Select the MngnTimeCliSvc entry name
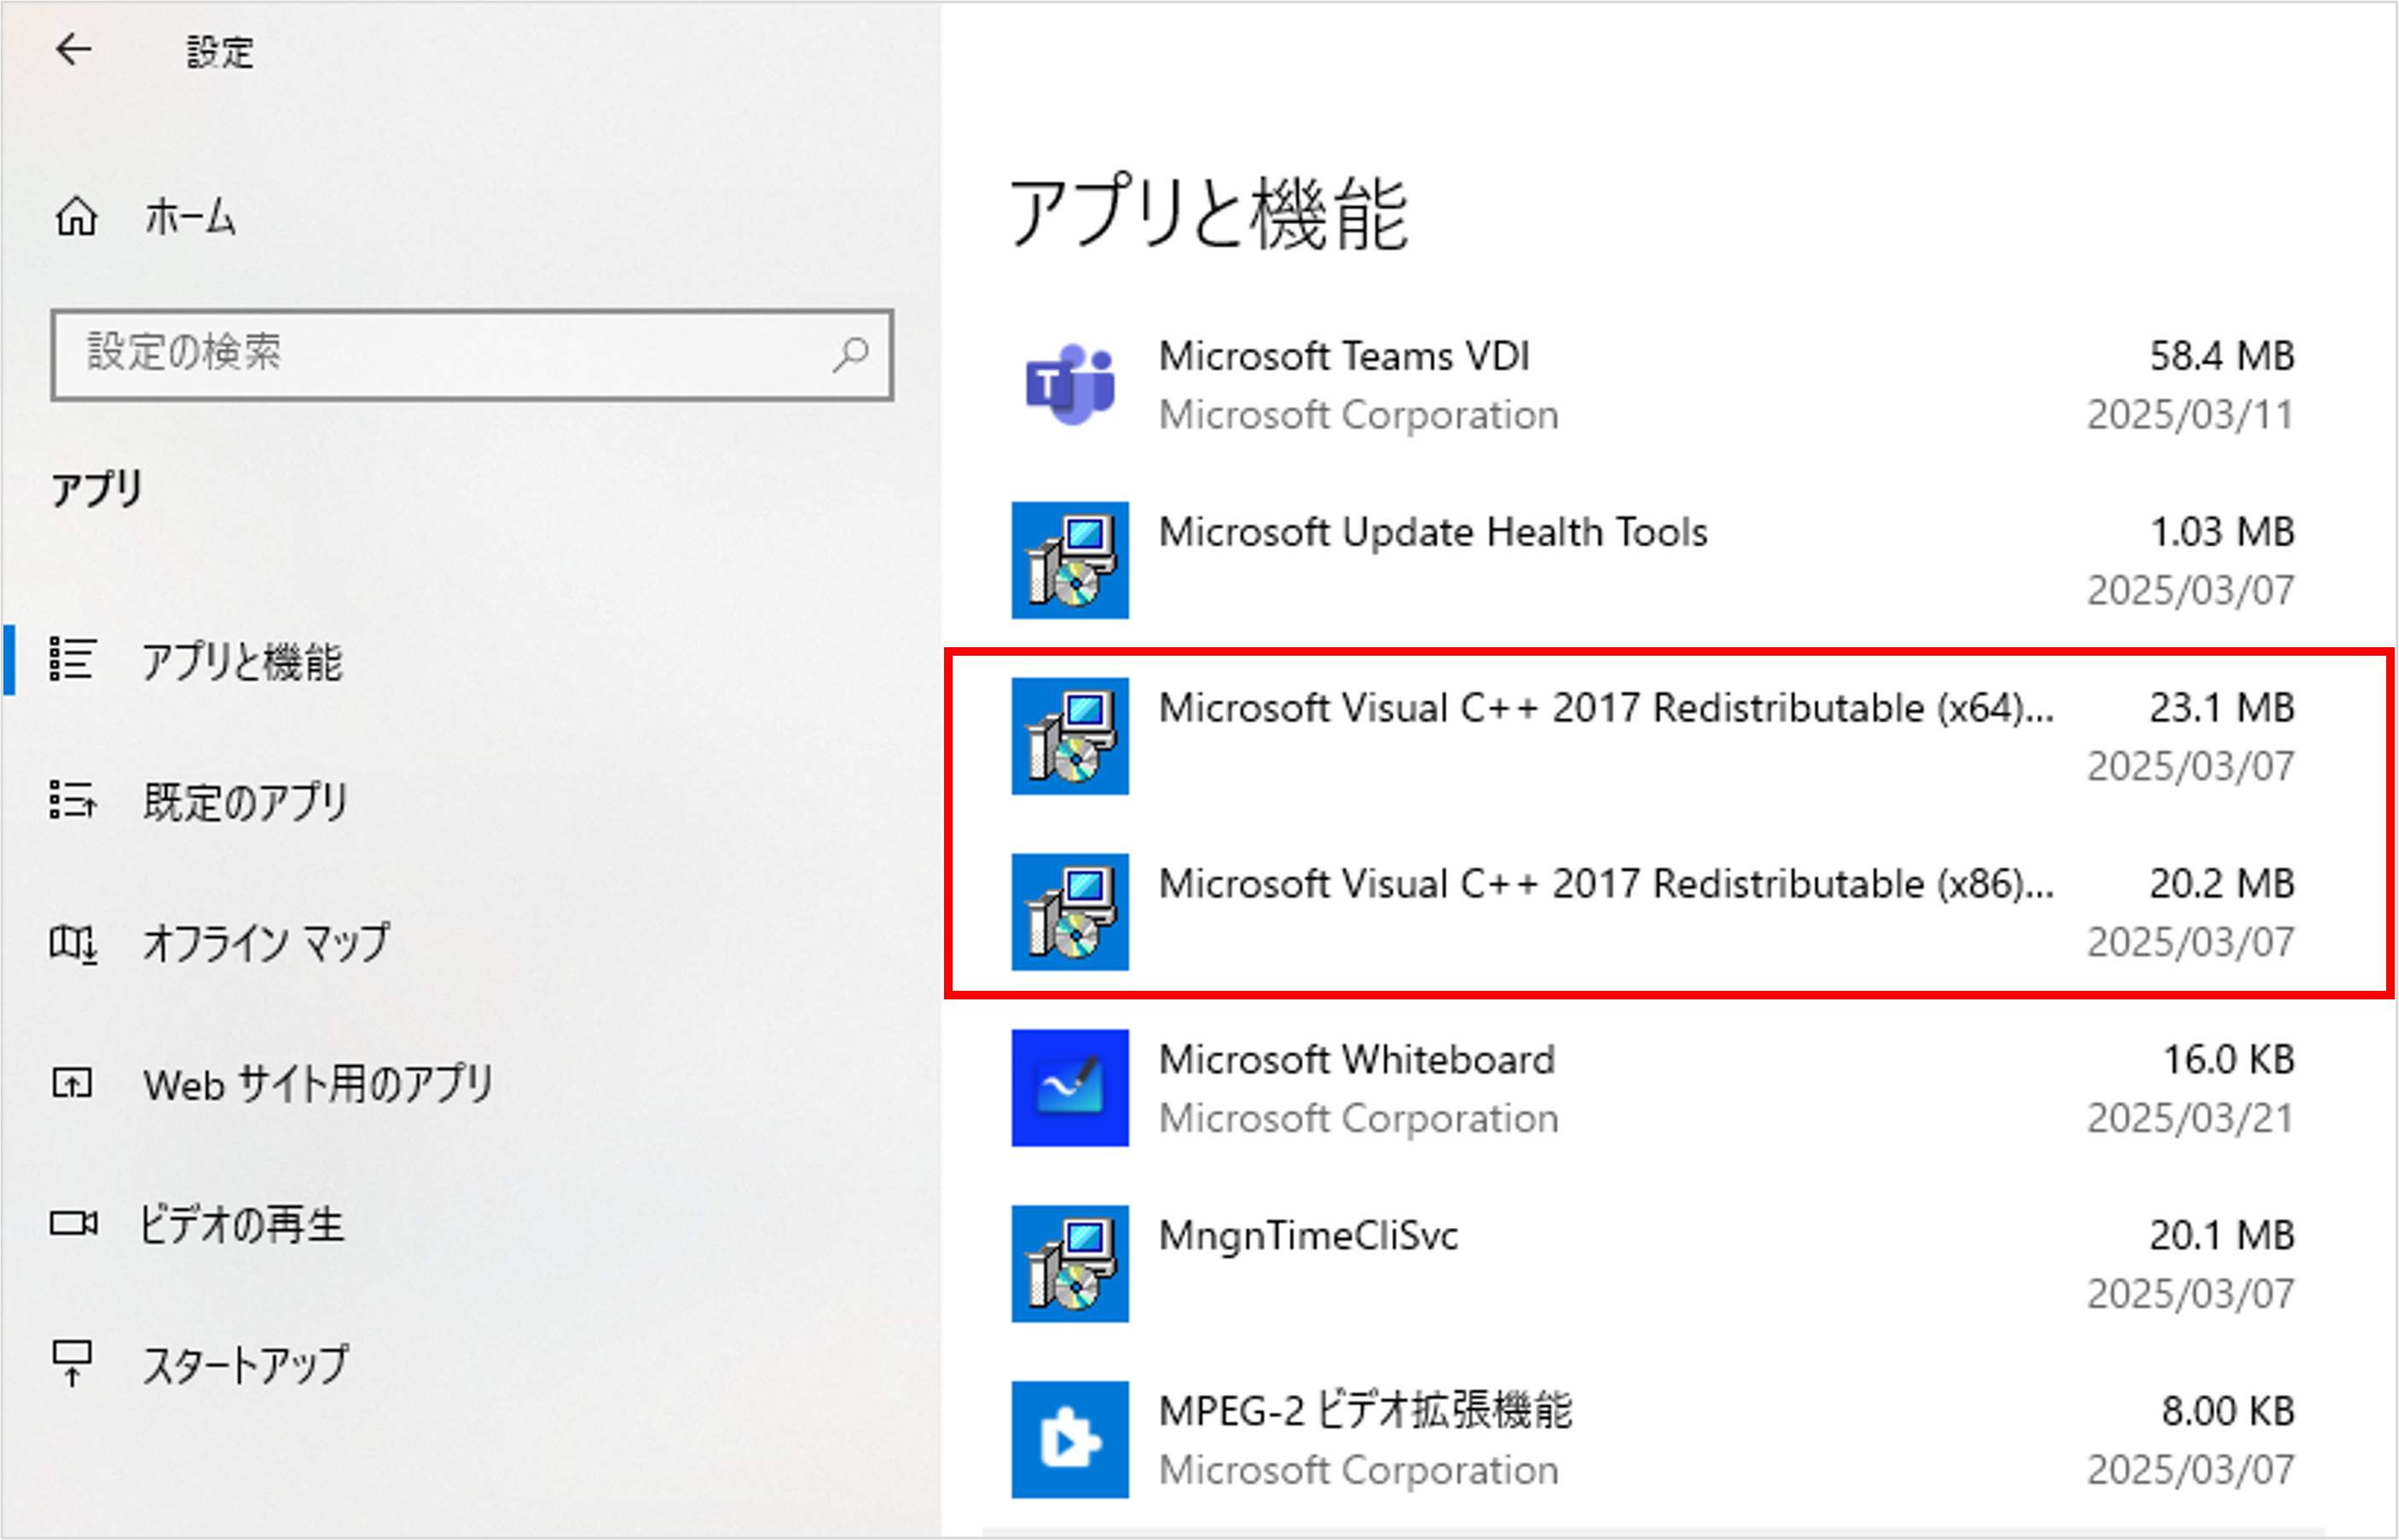 [1308, 1236]
